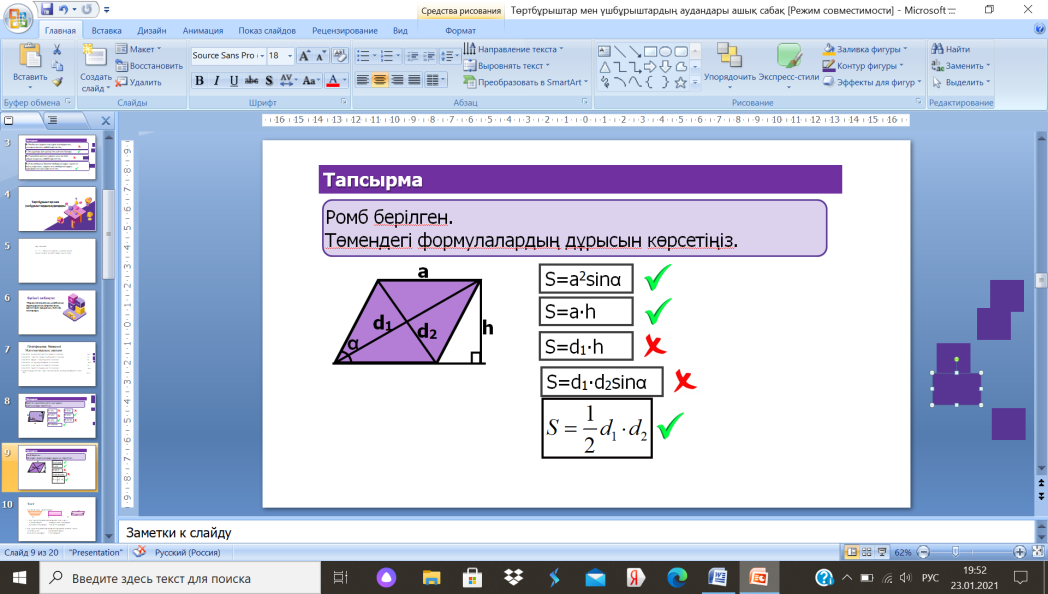Open Экспресс-стили quick styles
The image size is (1048, 594).
(789, 63)
